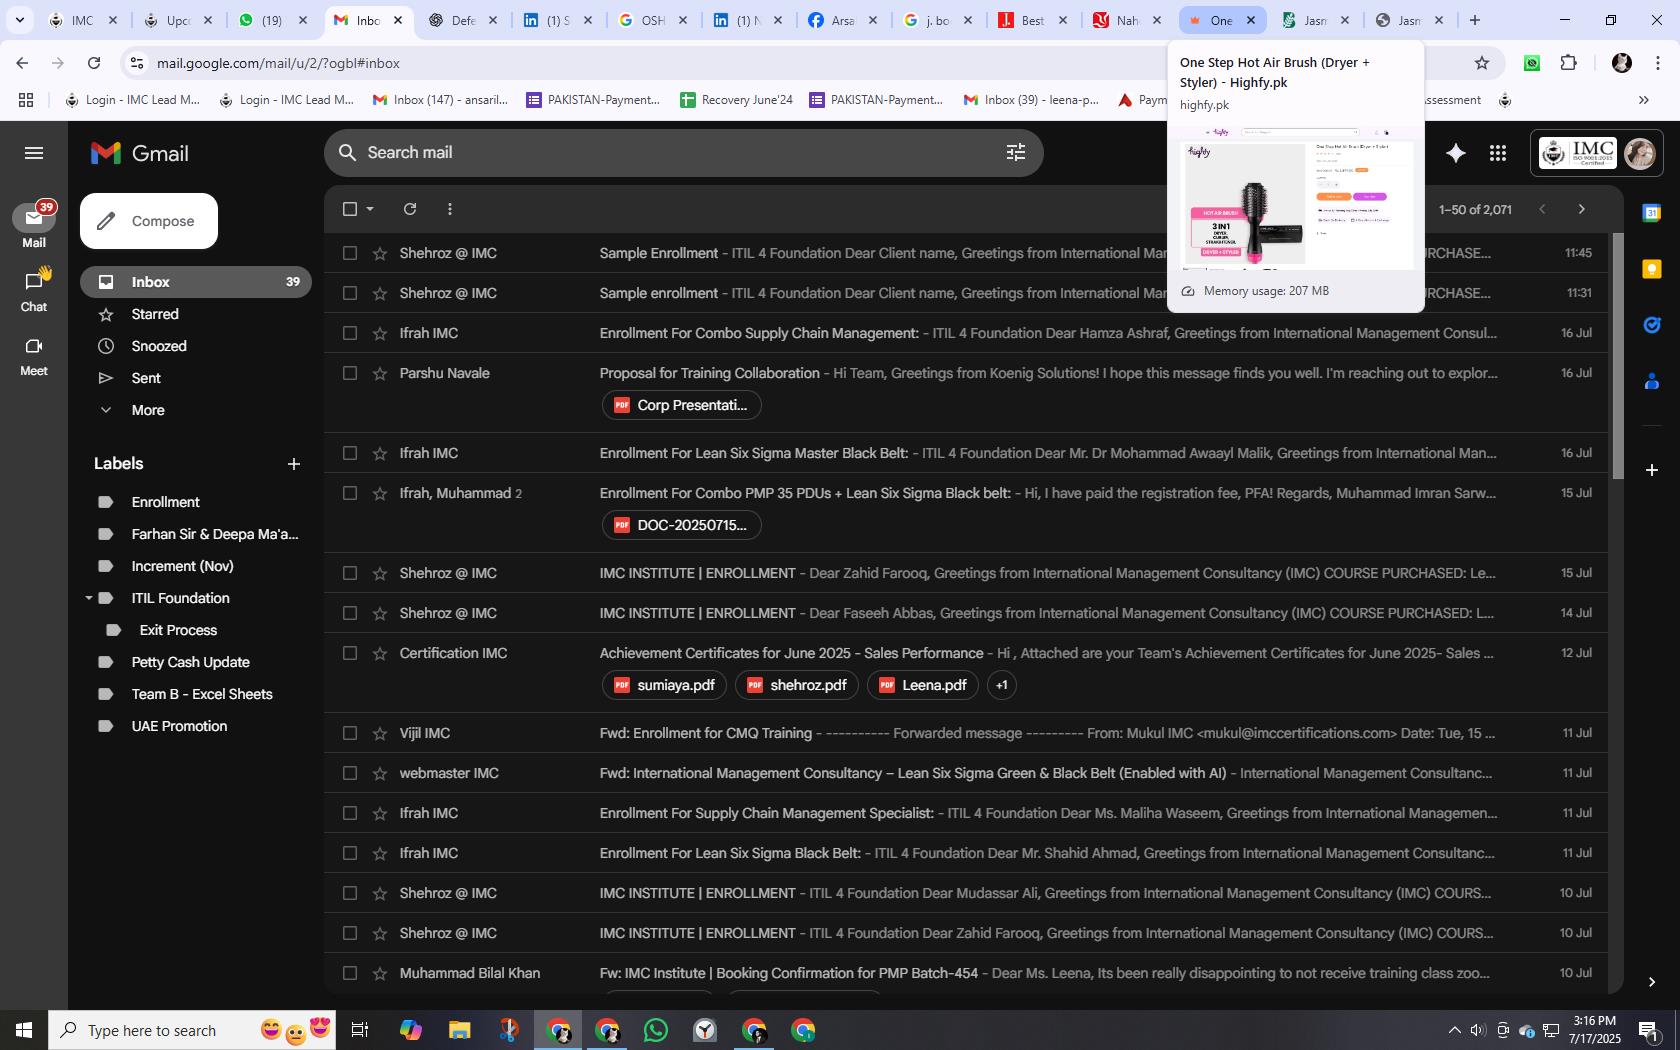Open the Inbox folder
This screenshot has width=1680, height=1050.
(196, 282)
